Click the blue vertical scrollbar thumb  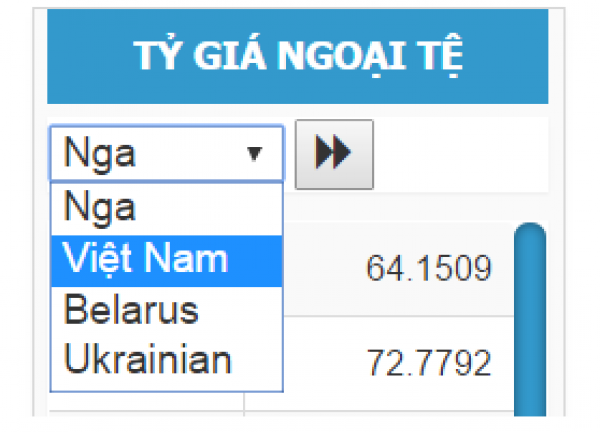point(530,320)
